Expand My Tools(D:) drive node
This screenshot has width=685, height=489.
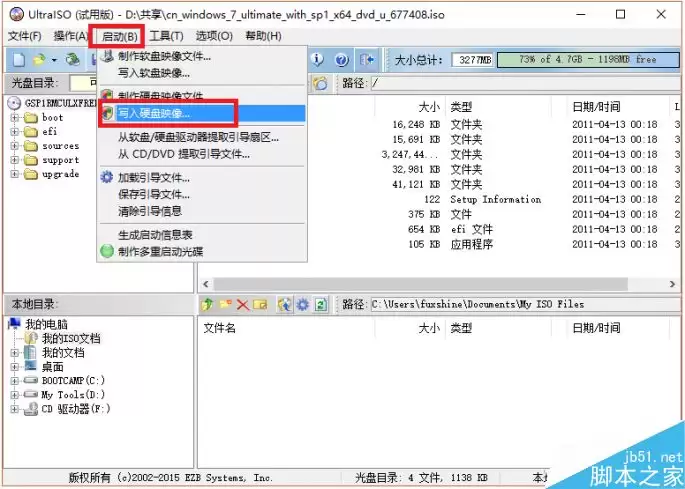(x=14, y=395)
